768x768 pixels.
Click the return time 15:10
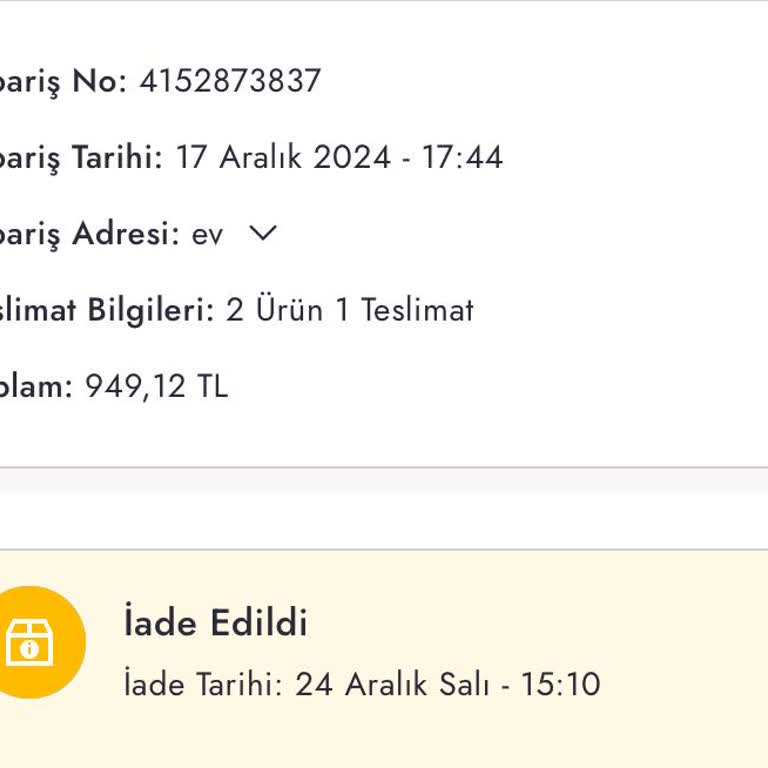[560, 685]
